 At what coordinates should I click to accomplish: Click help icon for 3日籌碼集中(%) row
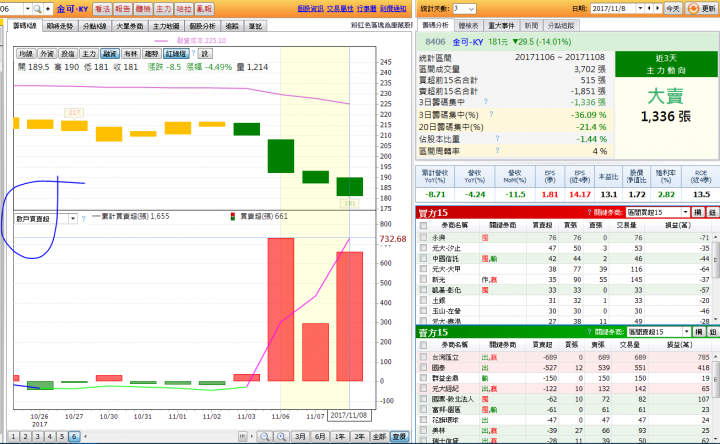[491, 114]
